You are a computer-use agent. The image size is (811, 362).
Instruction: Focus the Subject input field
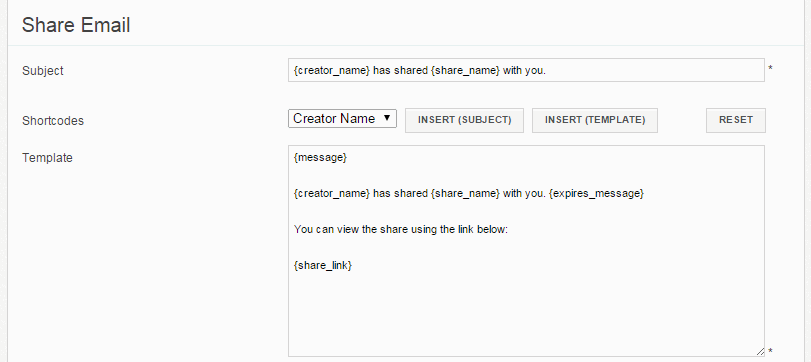tap(526, 70)
